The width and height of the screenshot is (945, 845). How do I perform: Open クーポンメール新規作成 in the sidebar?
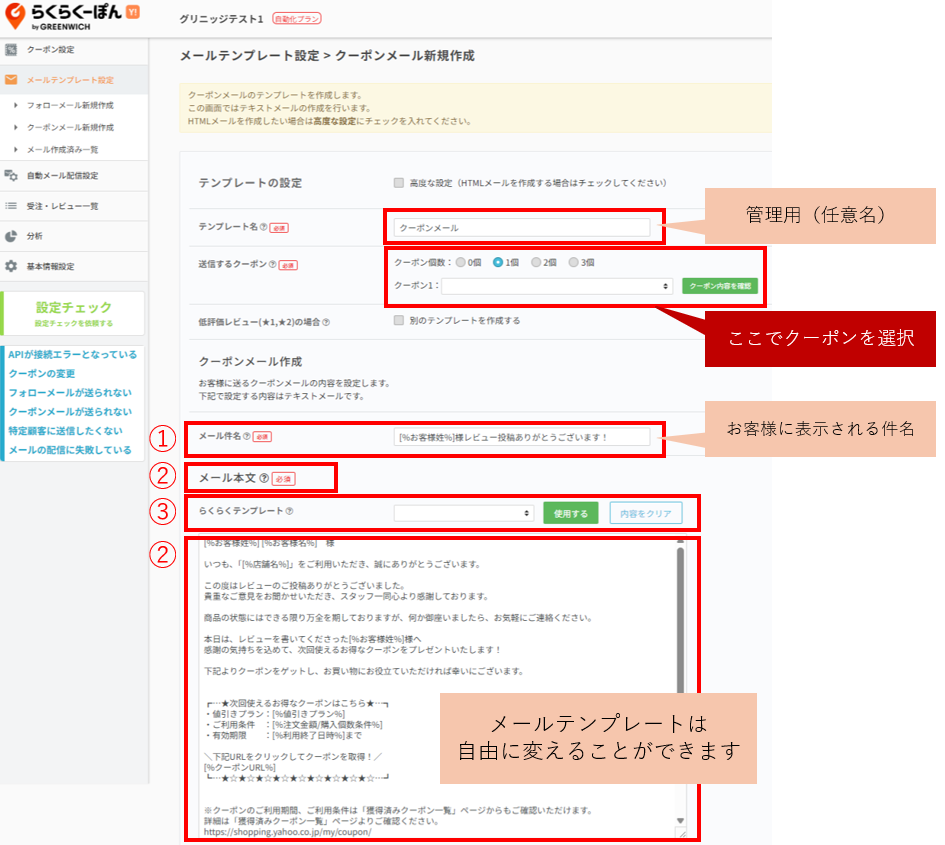(x=69, y=128)
